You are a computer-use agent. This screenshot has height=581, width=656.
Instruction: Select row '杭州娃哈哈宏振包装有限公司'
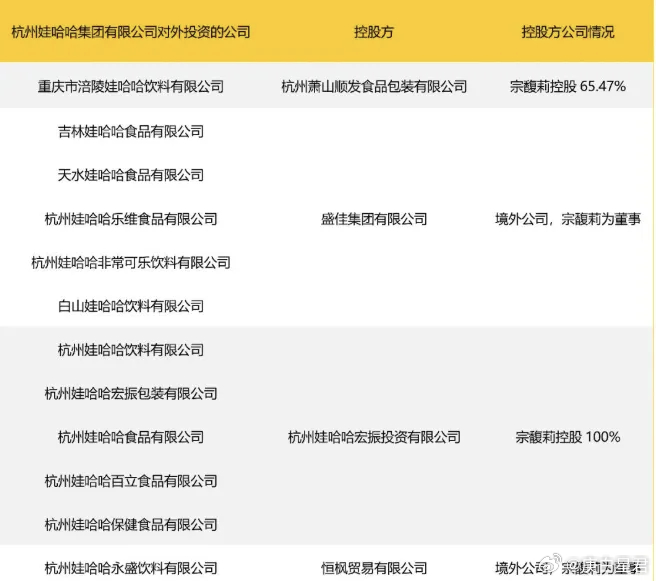pos(131,394)
